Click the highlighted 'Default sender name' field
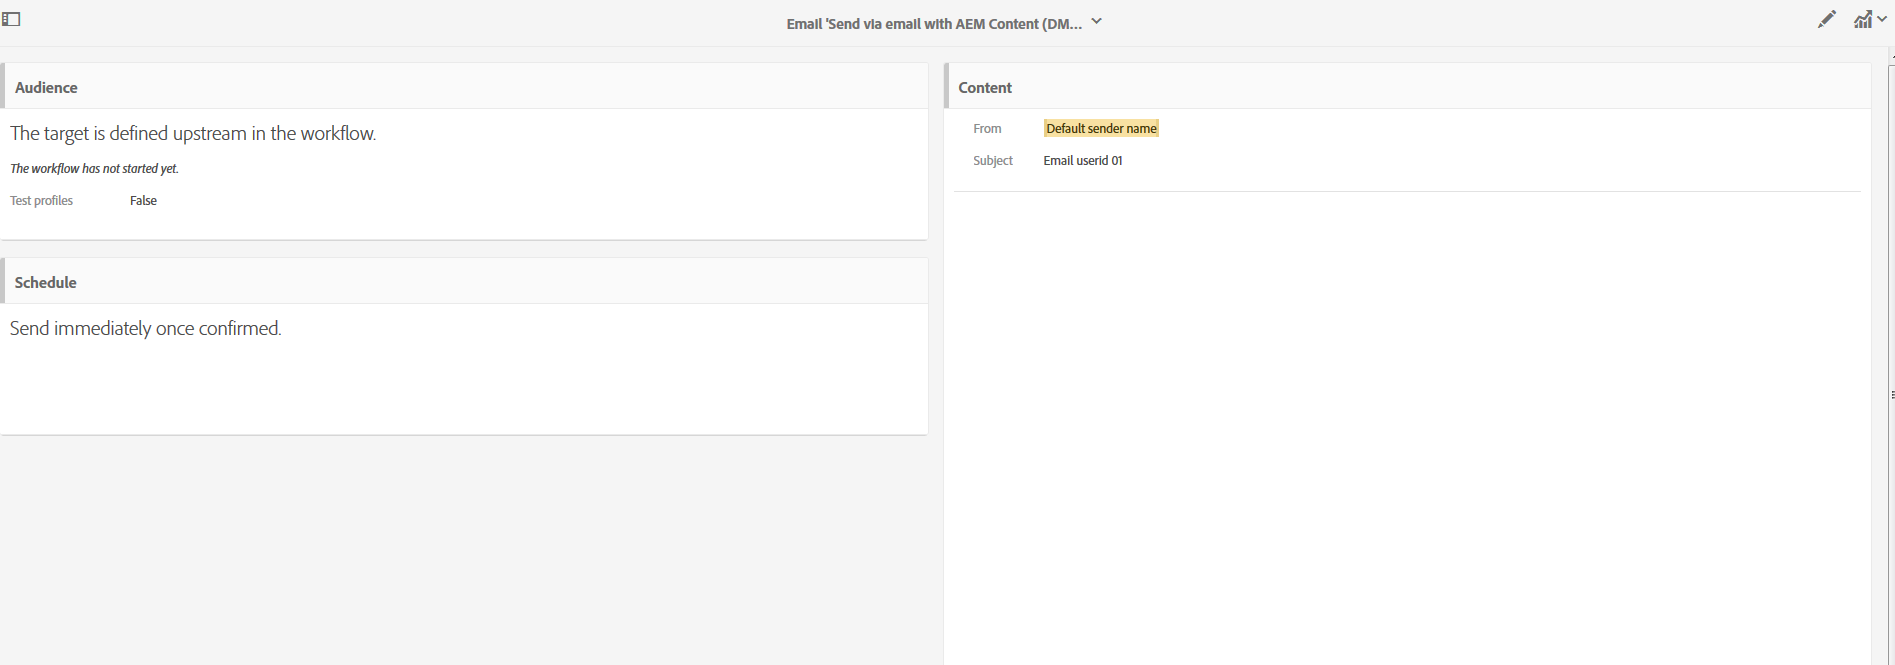The height and width of the screenshot is (665, 1895). point(1101,129)
